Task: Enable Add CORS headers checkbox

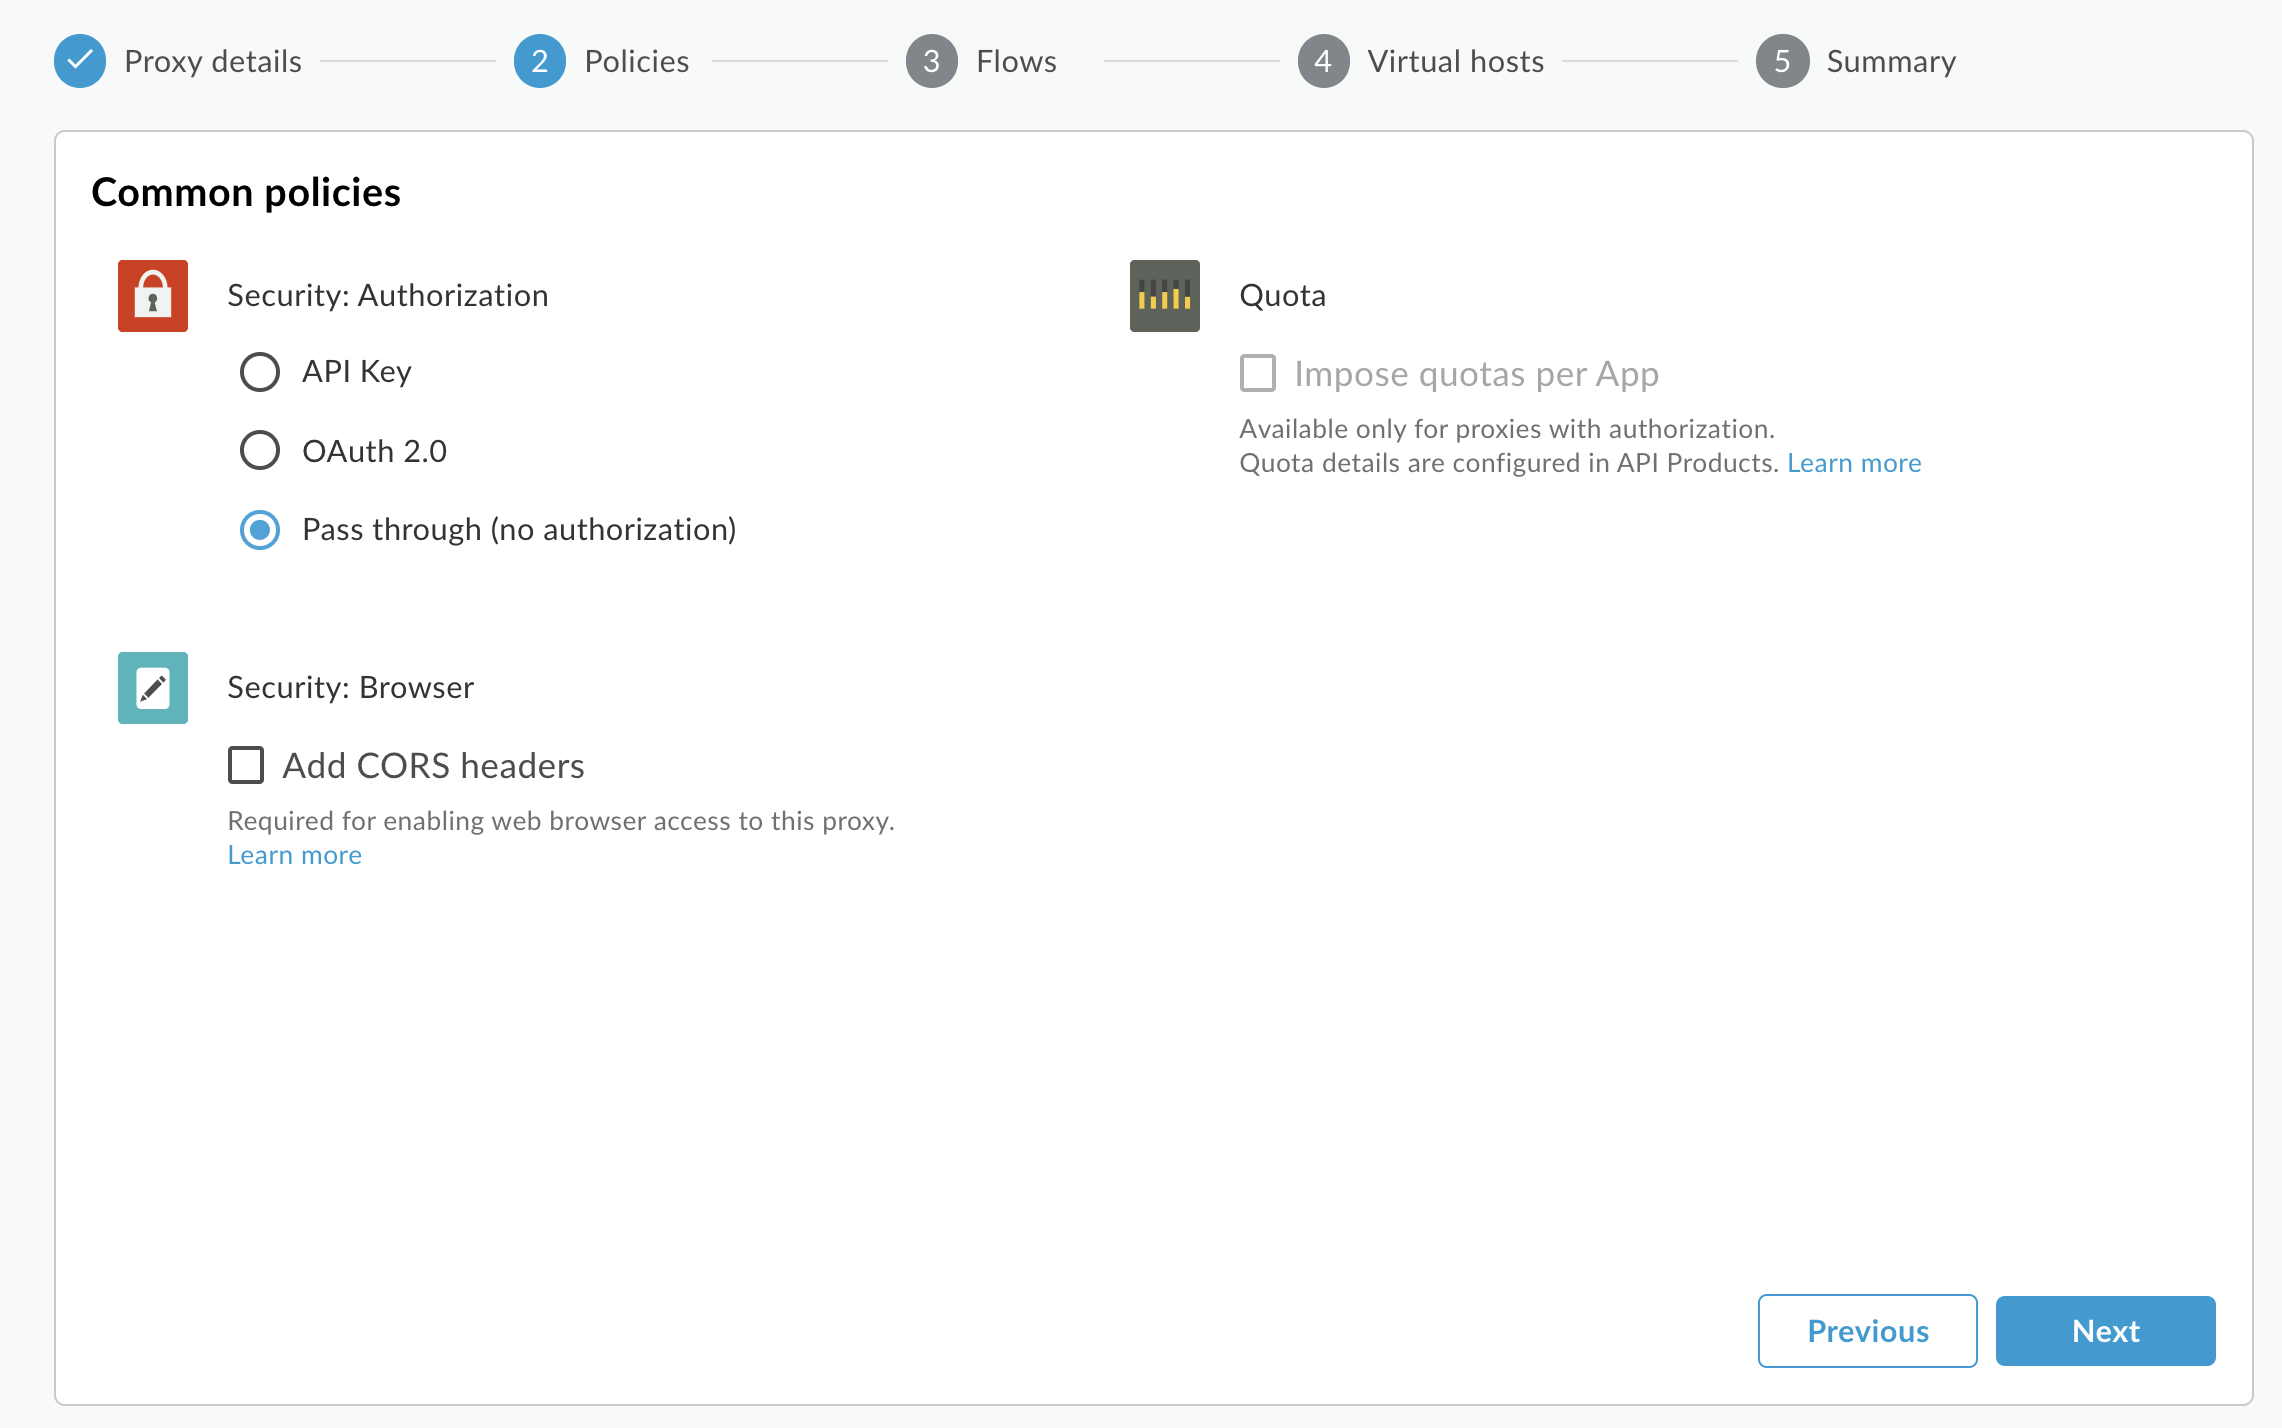Action: point(248,763)
